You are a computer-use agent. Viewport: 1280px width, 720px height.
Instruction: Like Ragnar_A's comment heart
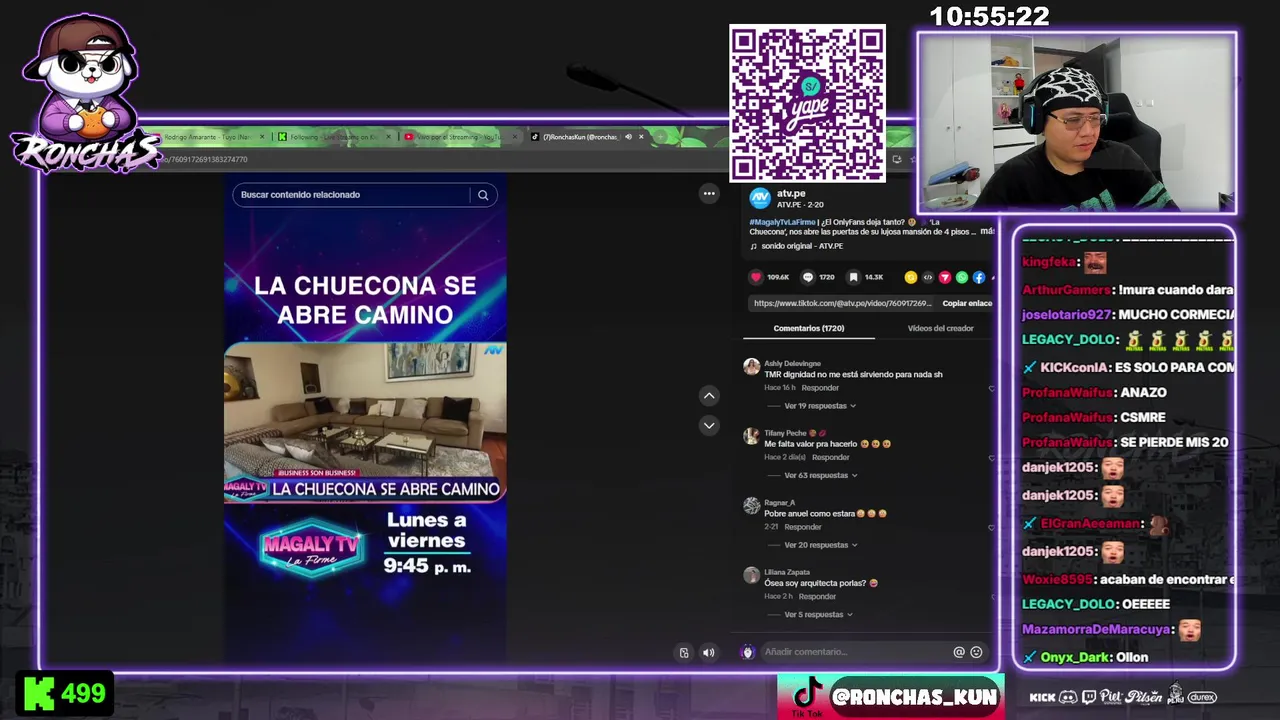coord(991,527)
